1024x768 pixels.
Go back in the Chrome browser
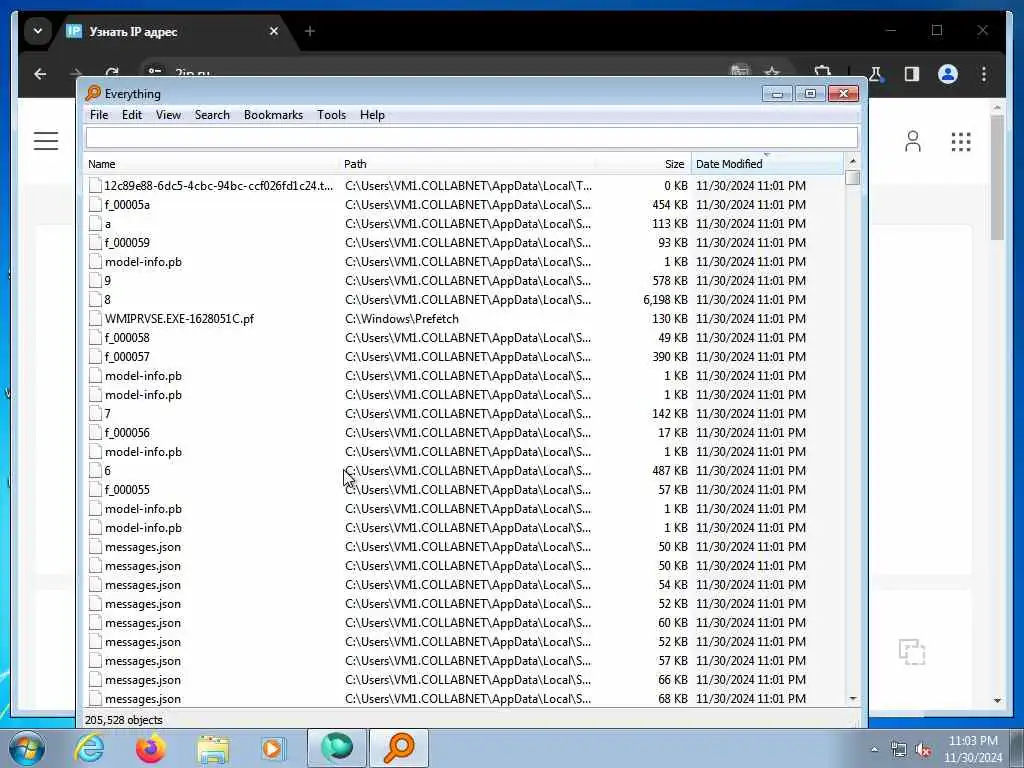pos(40,74)
